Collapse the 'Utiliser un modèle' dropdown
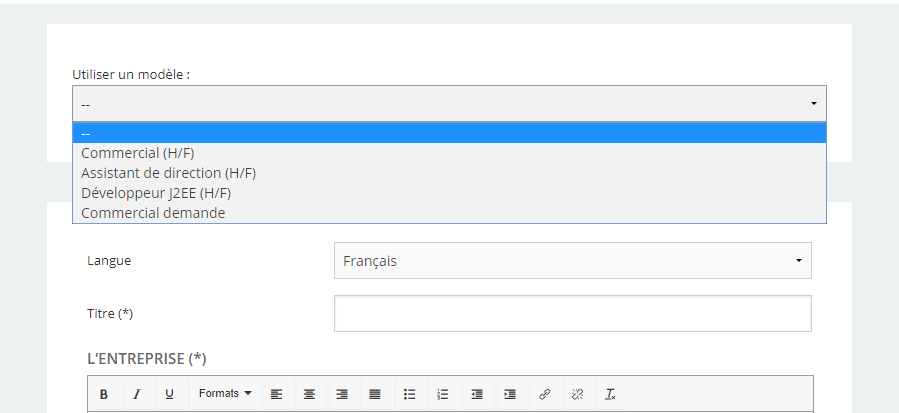 pyautogui.click(x=450, y=104)
